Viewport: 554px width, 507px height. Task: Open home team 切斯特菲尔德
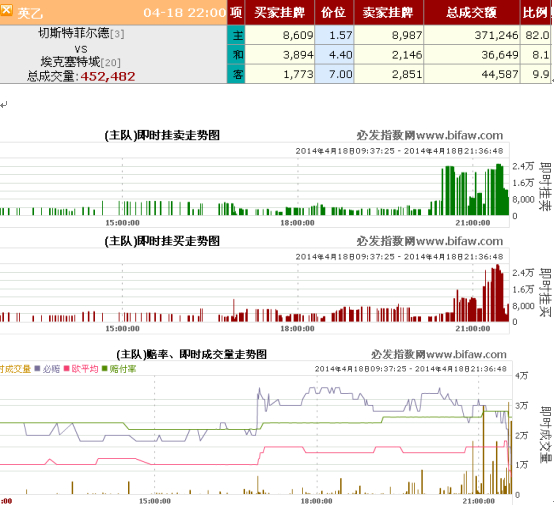[x=74, y=33]
